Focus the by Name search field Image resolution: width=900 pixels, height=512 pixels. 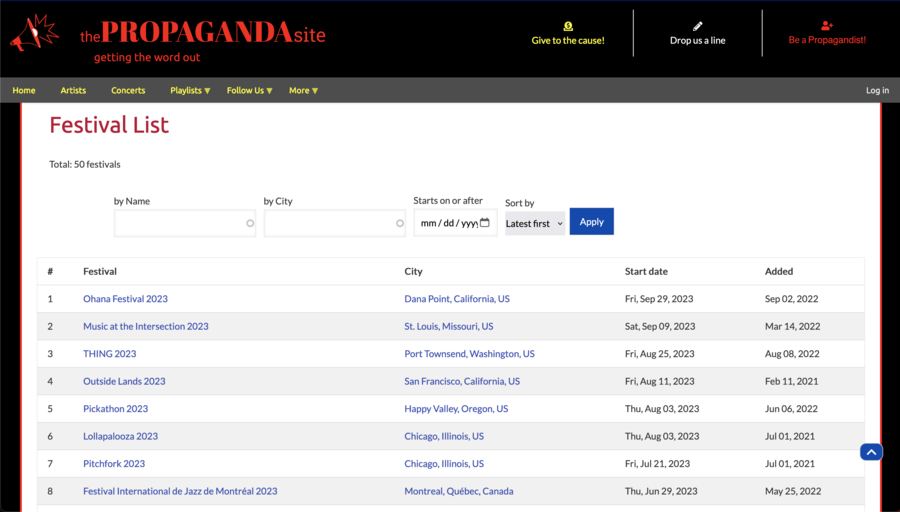pyautogui.click(x=180, y=223)
